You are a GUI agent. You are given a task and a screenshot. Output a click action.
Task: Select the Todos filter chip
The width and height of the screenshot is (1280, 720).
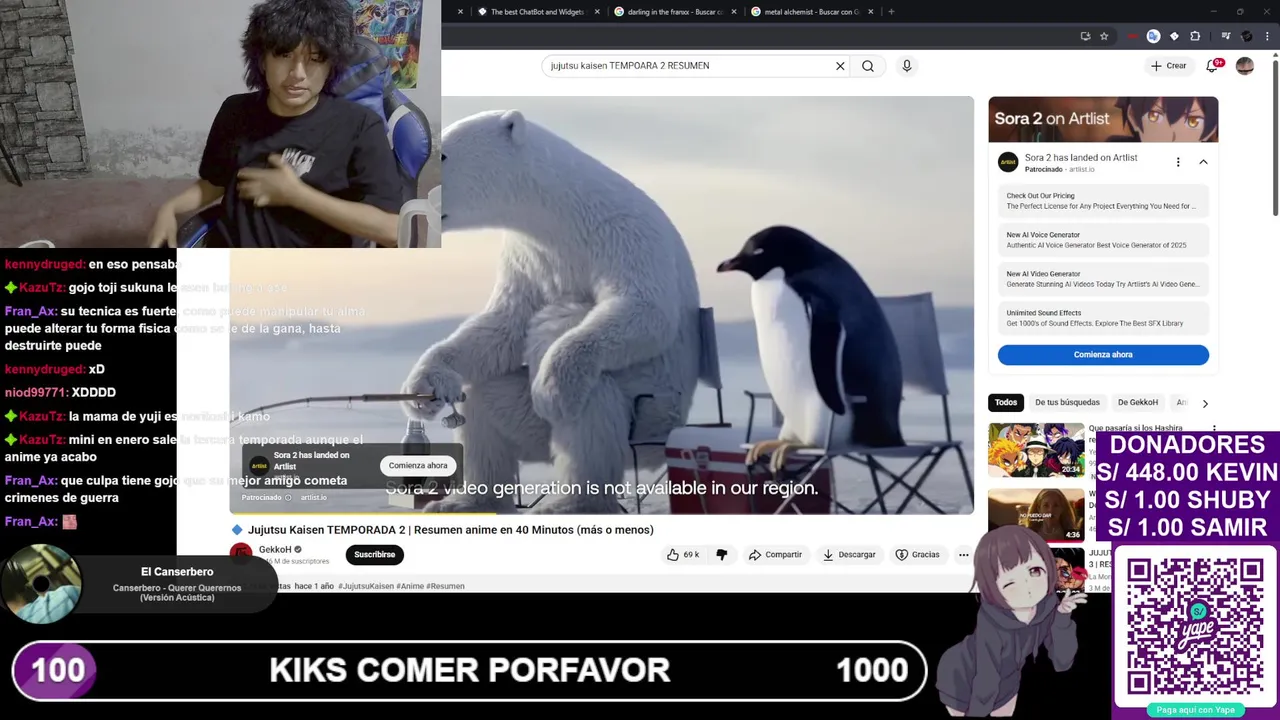pyautogui.click(x=1006, y=403)
